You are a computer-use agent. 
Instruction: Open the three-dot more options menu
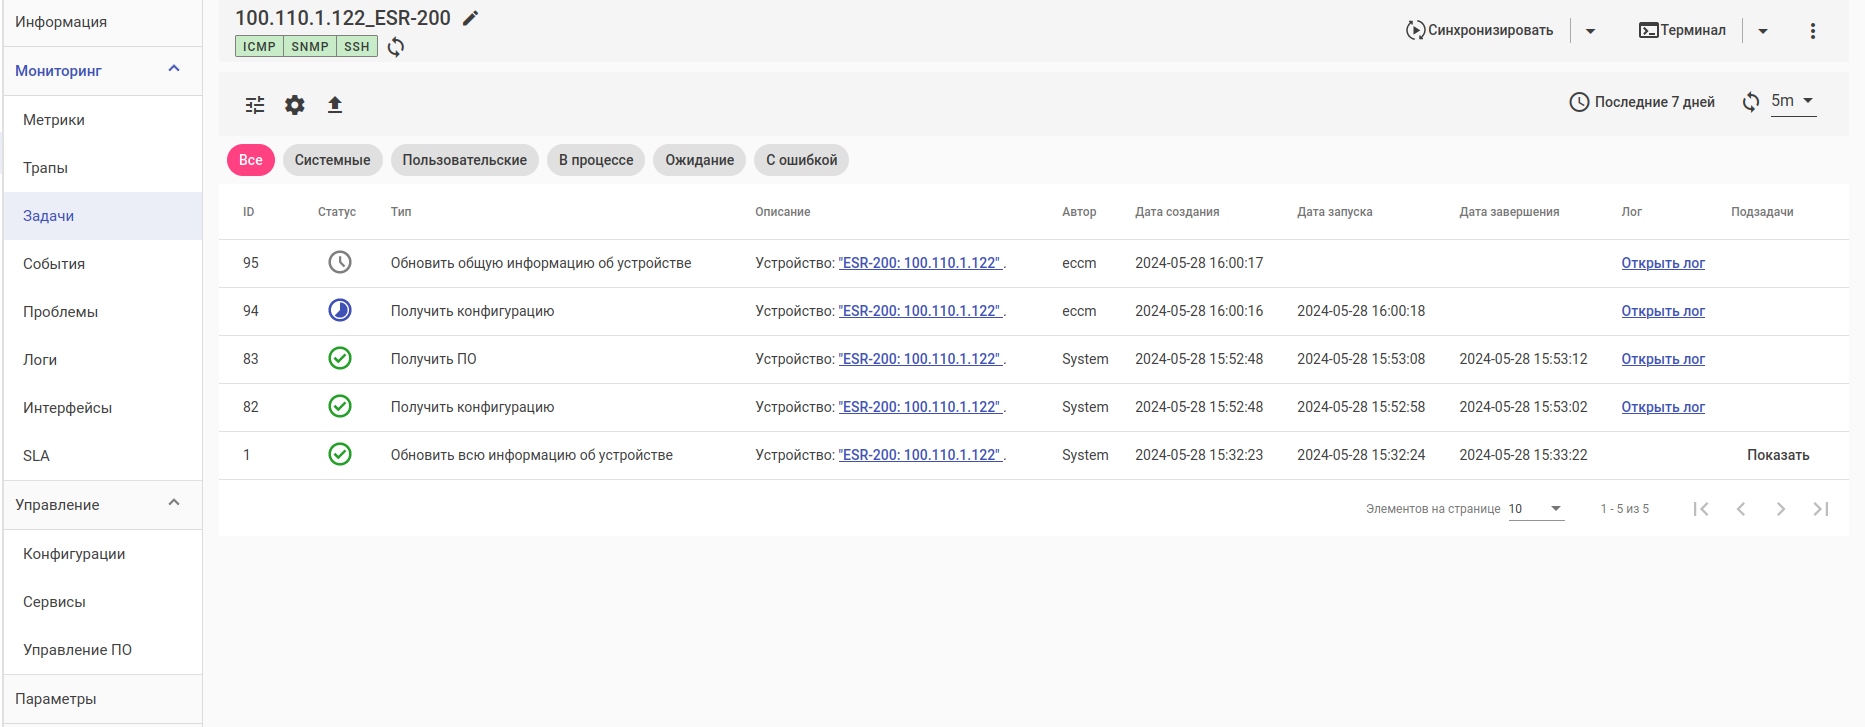pyautogui.click(x=1812, y=31)
